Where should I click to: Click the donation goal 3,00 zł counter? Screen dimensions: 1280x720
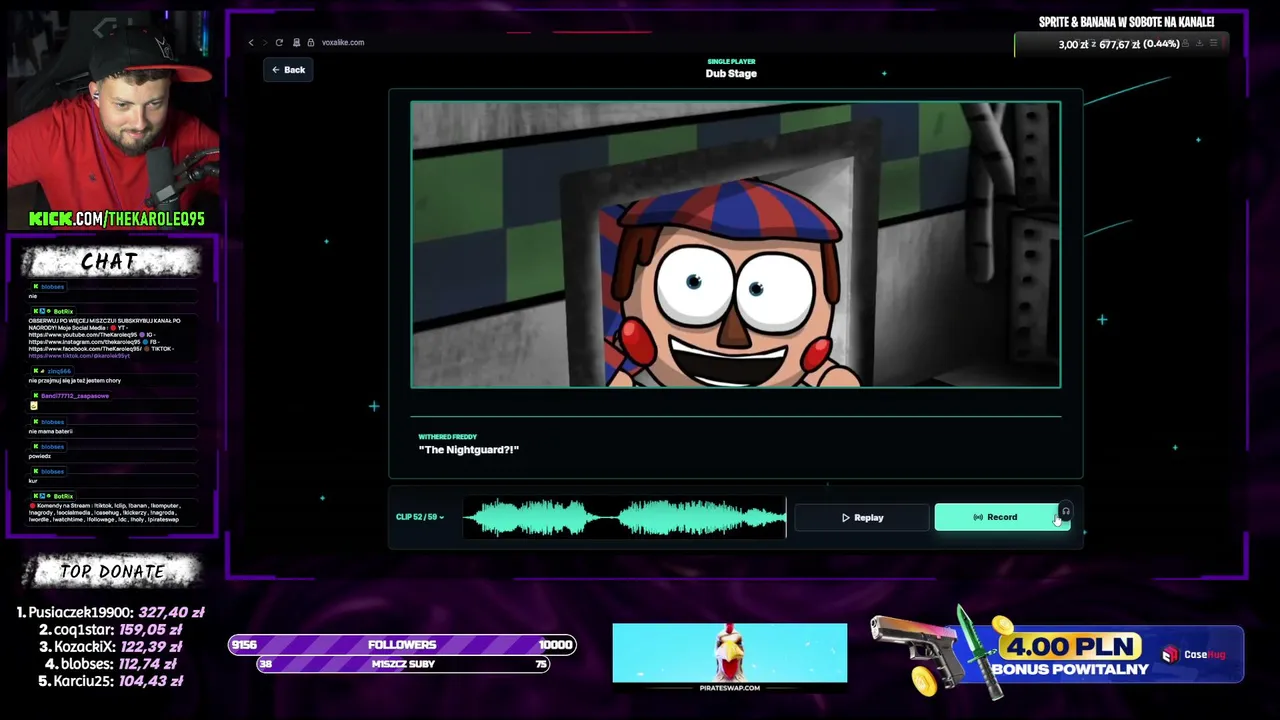coord(1120,44)
